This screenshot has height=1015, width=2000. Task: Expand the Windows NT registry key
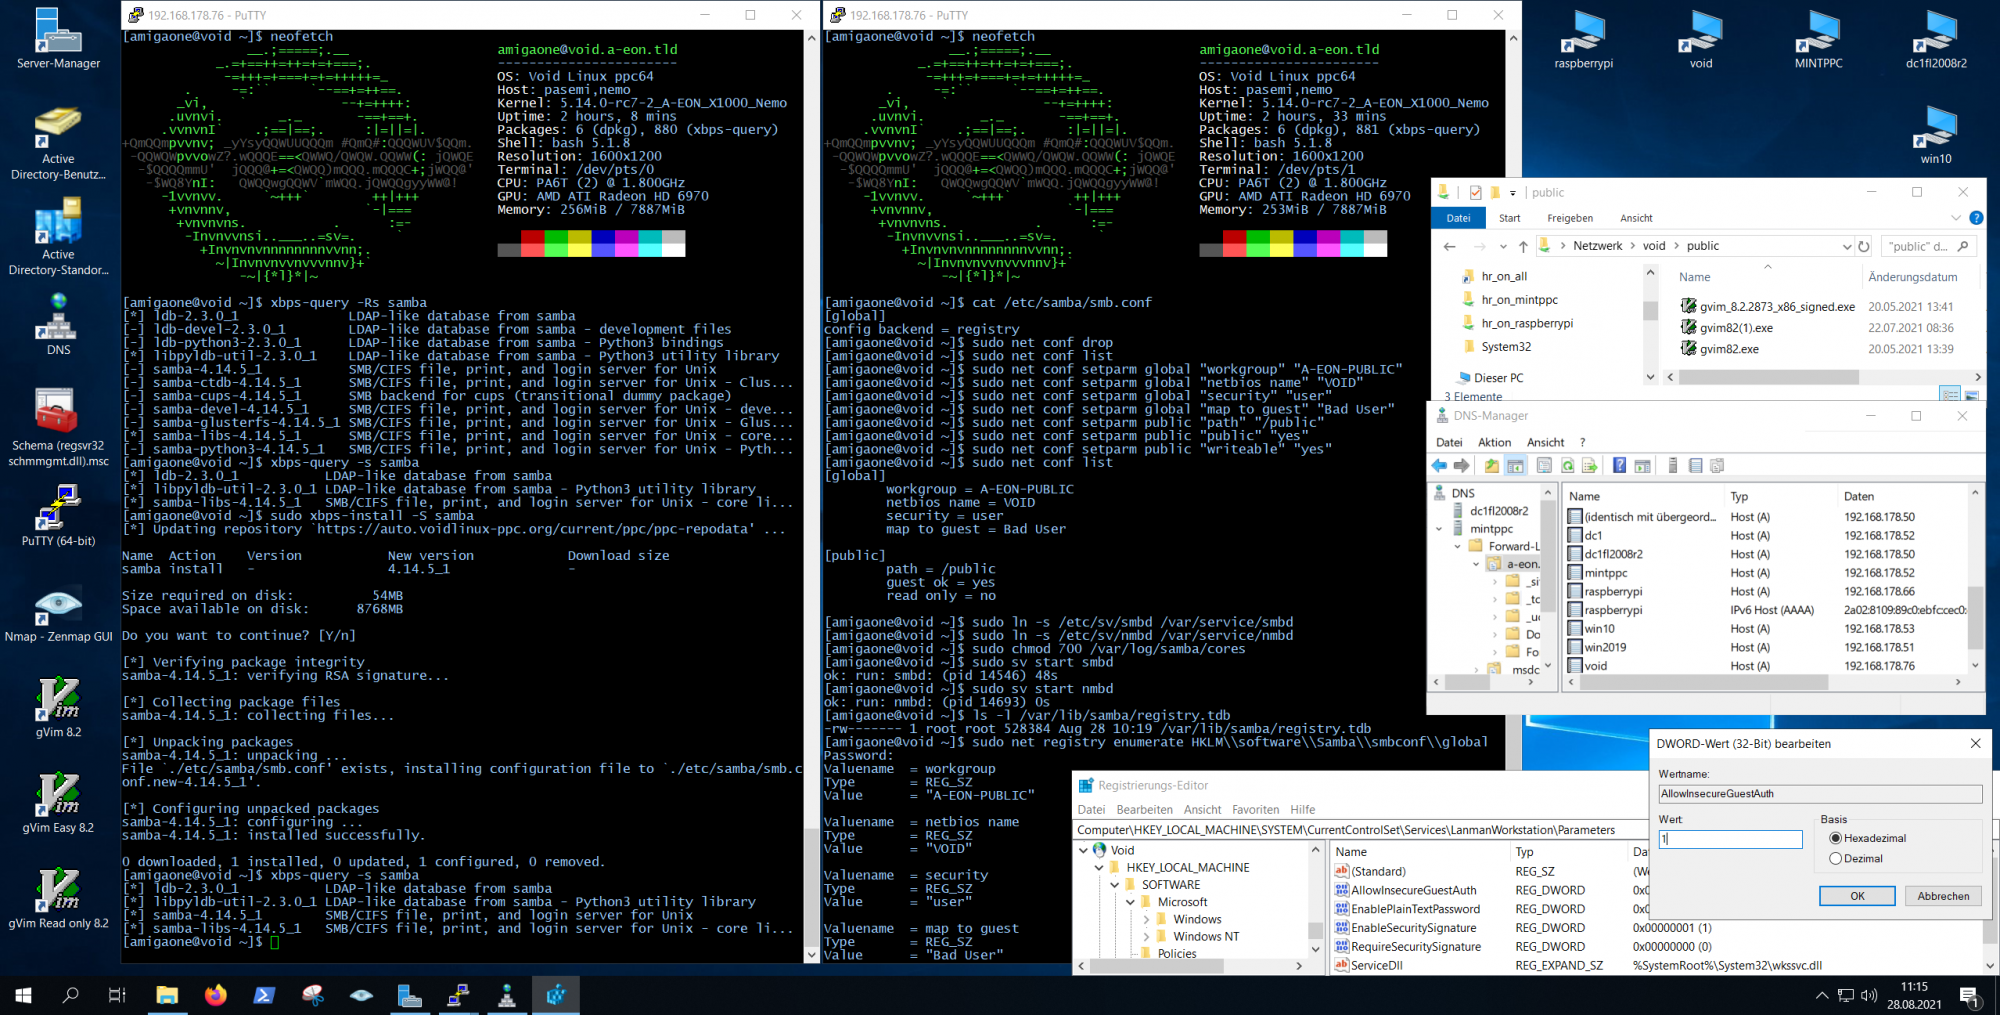click(x=1146, y=937)
